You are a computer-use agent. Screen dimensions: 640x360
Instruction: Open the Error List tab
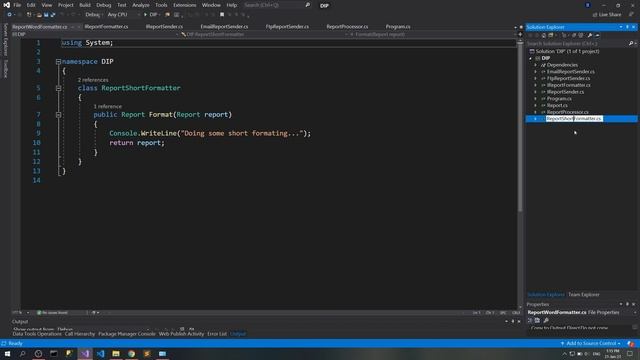217,334
